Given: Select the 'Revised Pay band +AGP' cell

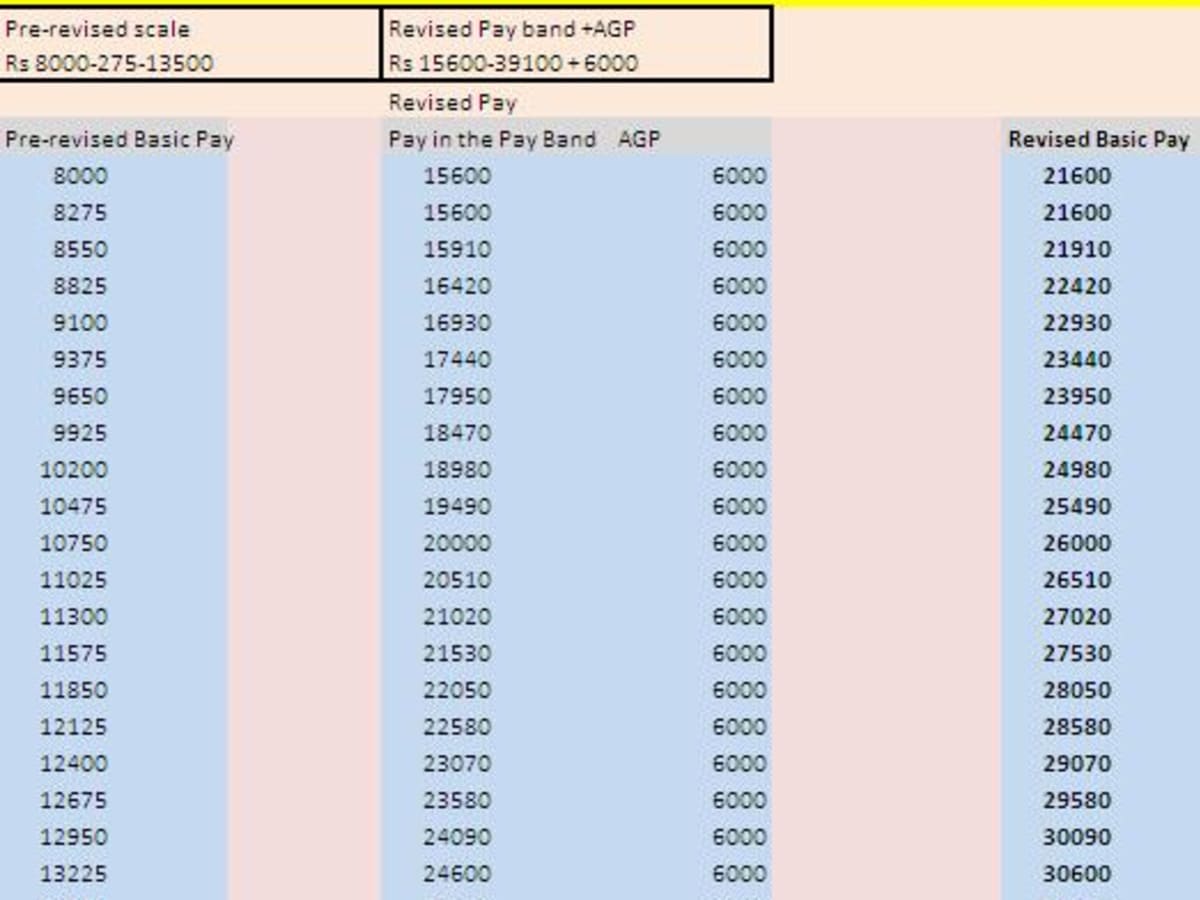Looking at the screenshot, I should point(512,29).
